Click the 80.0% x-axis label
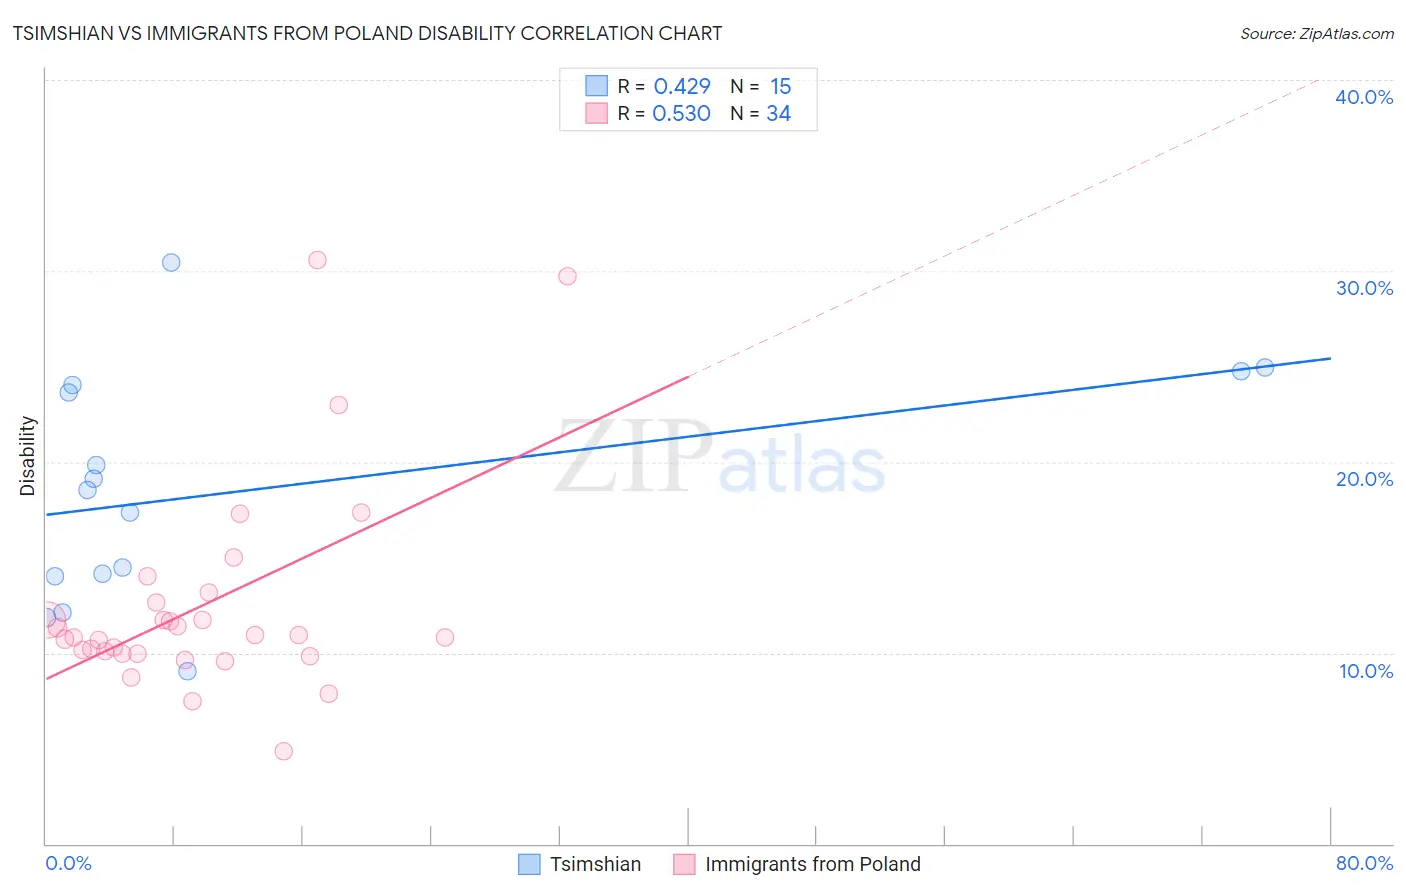 [1364, 863]
